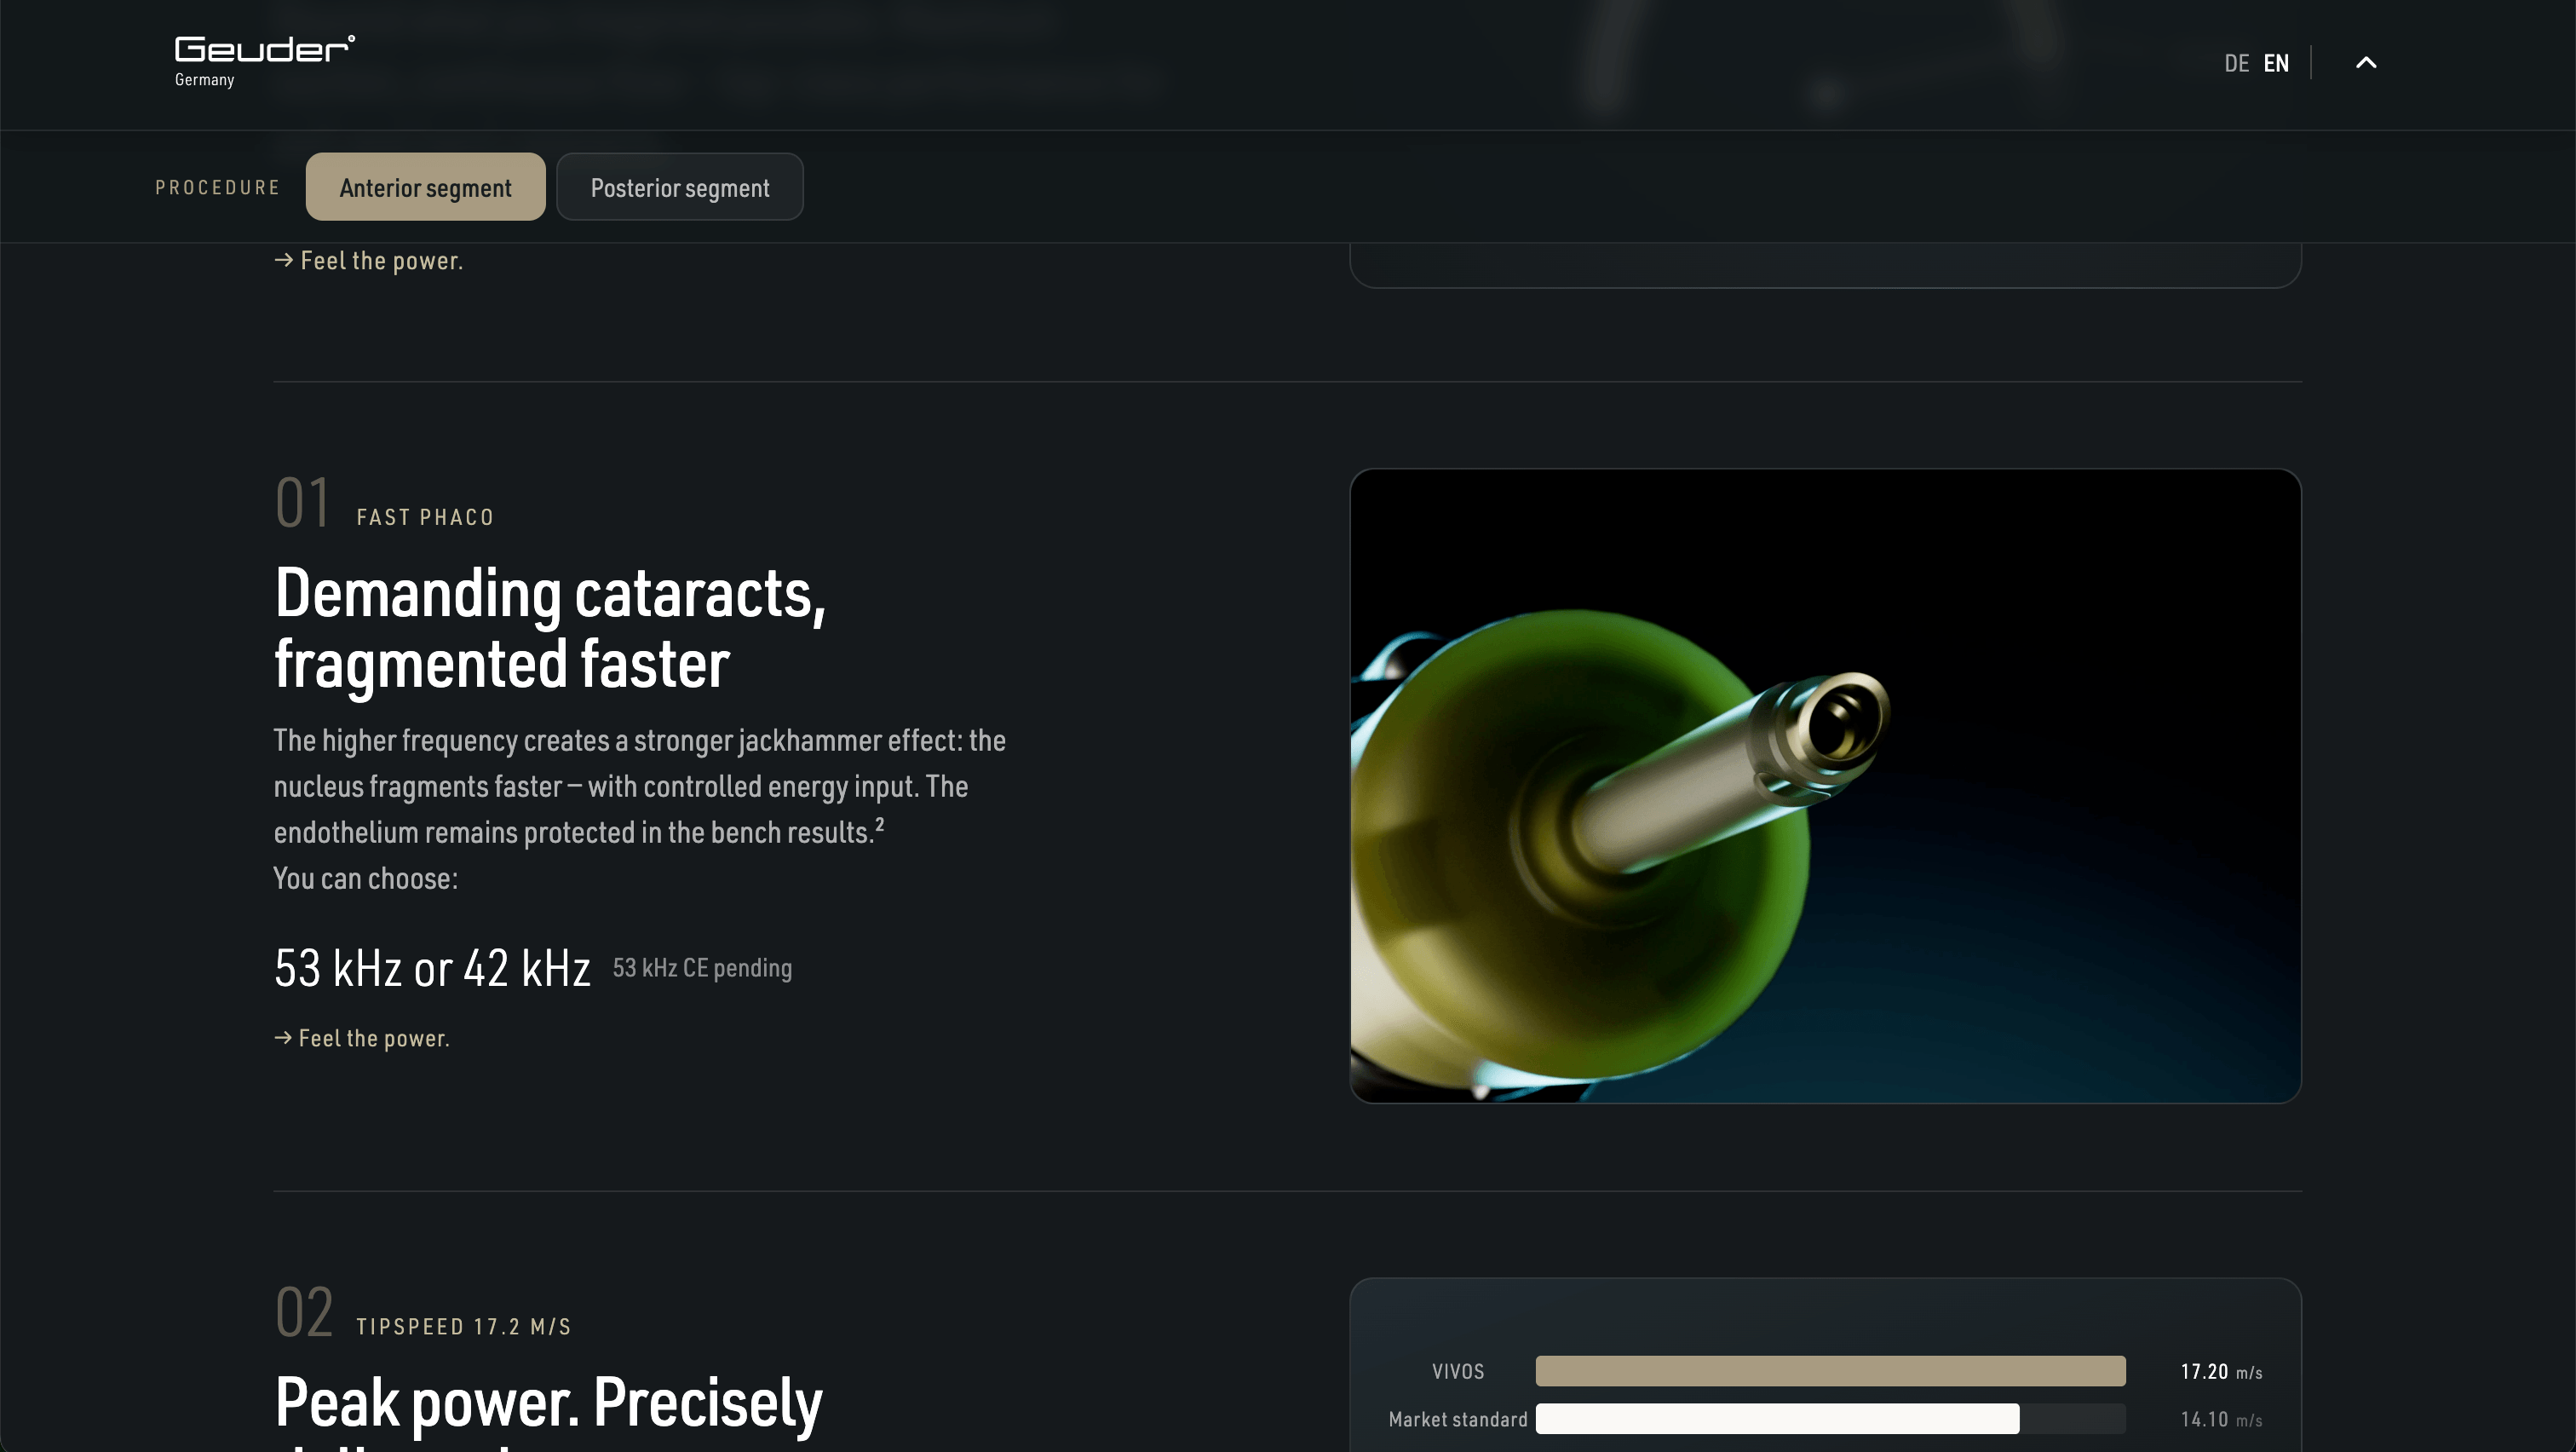Screen dimensions: 2576x1452
Task: Select the Anterior segment tab
Action: (x=425, y=187)
